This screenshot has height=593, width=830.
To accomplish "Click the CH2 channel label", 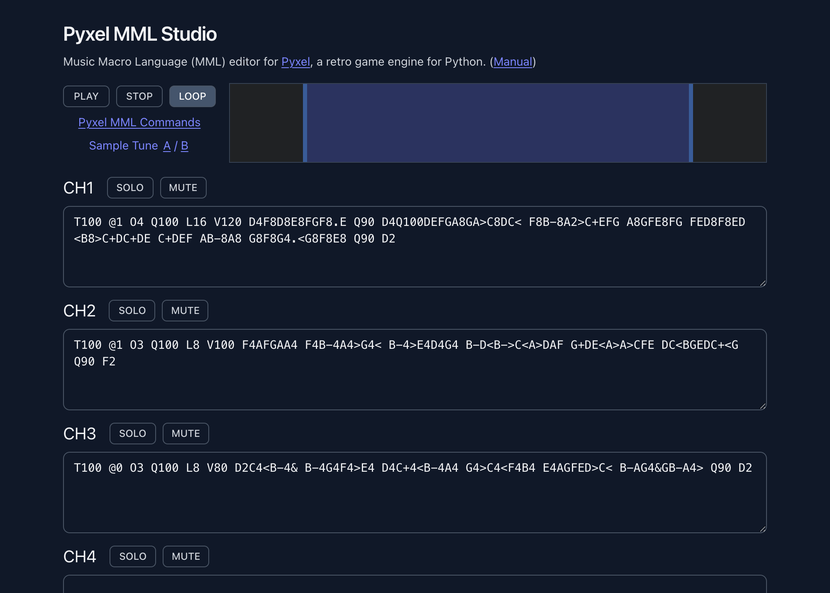I will coord(79,311).
